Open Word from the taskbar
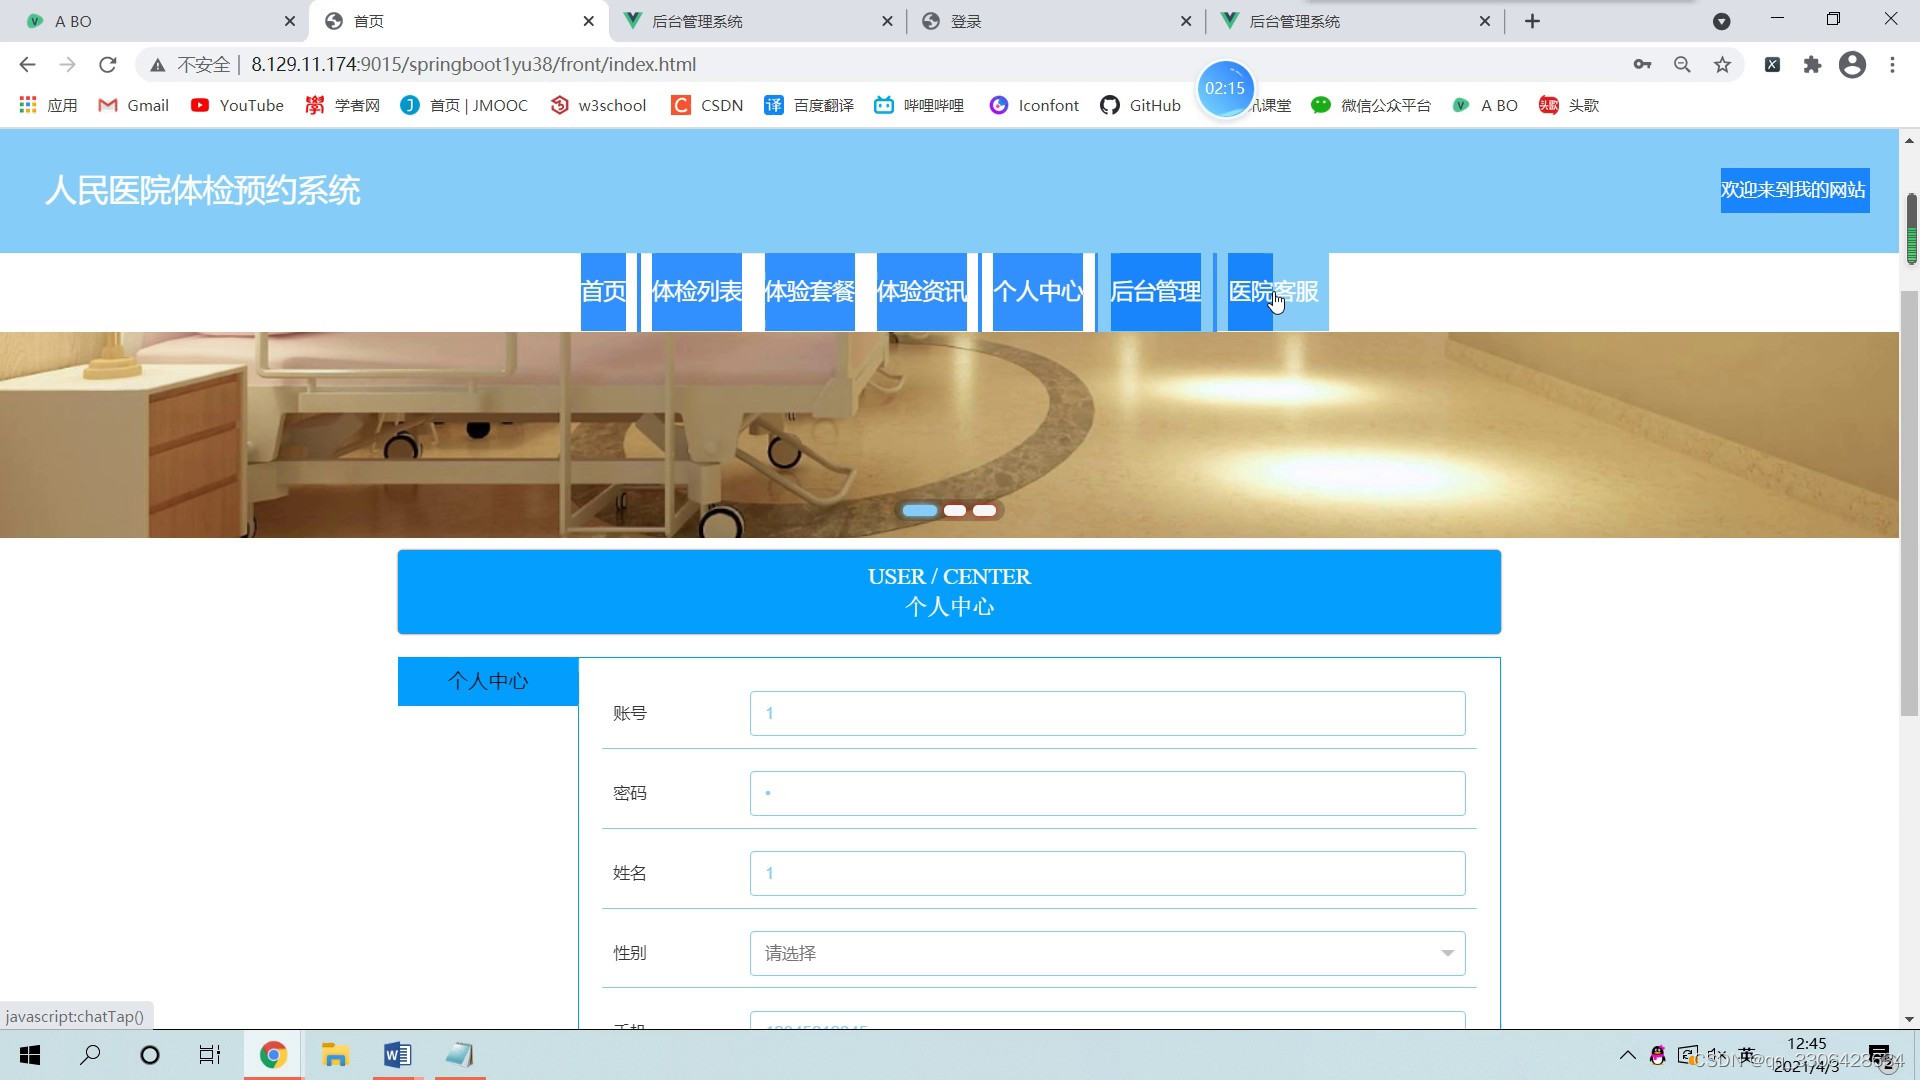The height and width of the screenshot is (1080, 1920). pos(397,1054)
